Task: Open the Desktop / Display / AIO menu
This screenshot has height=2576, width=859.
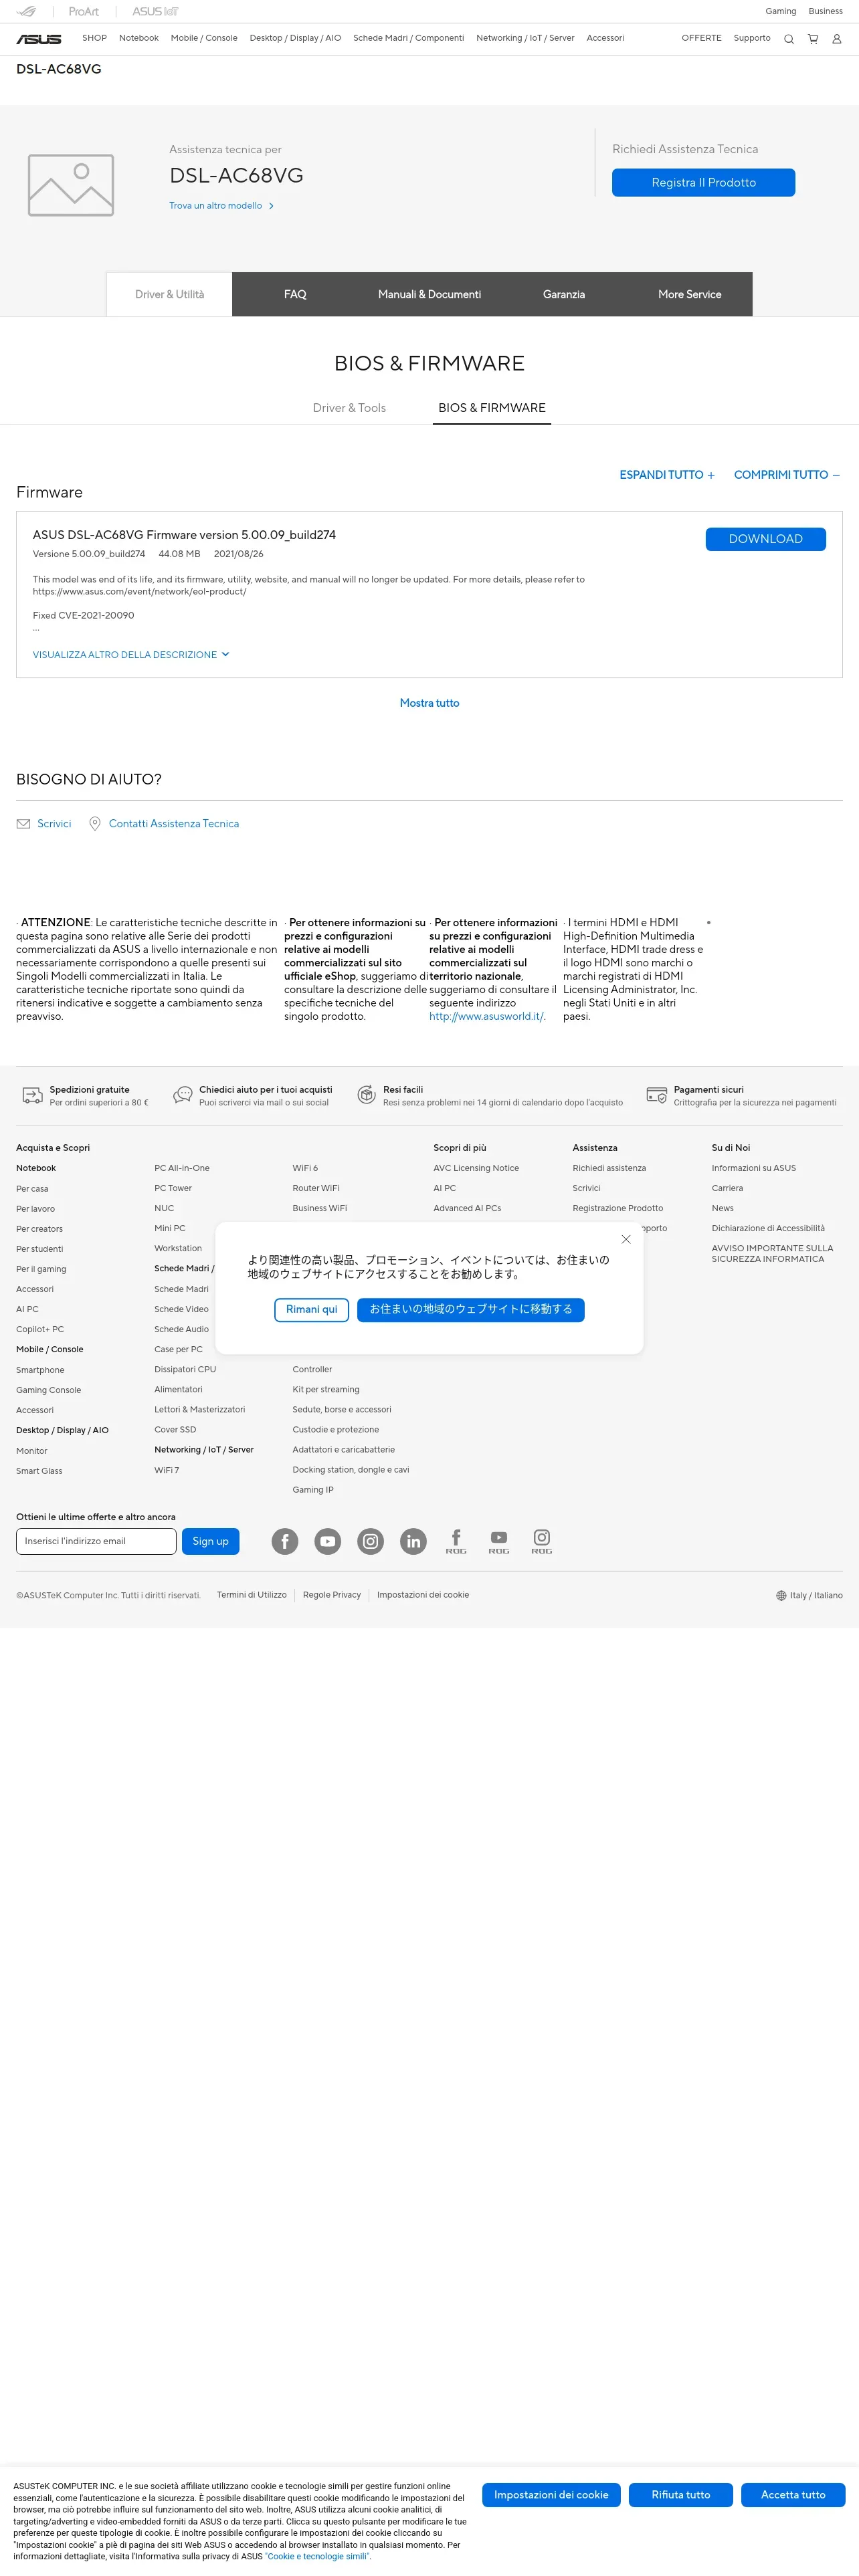Action: pos(295,38)
